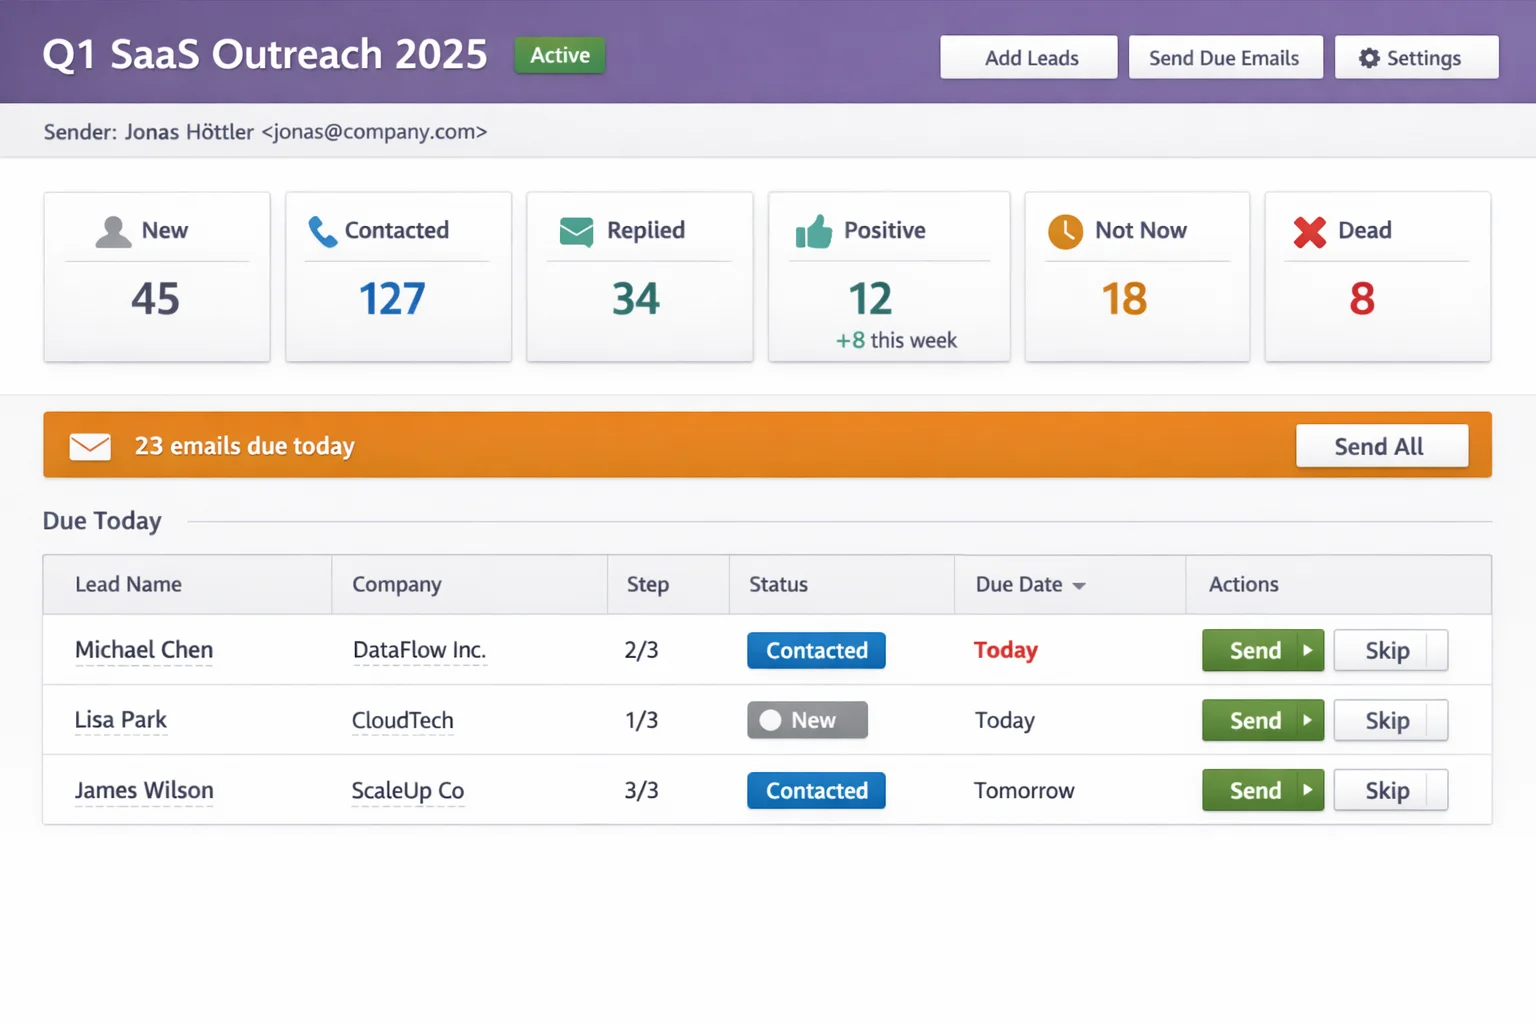Toggle Lisa Park's New status pill

pyautogui.click(x=807, y=720)
